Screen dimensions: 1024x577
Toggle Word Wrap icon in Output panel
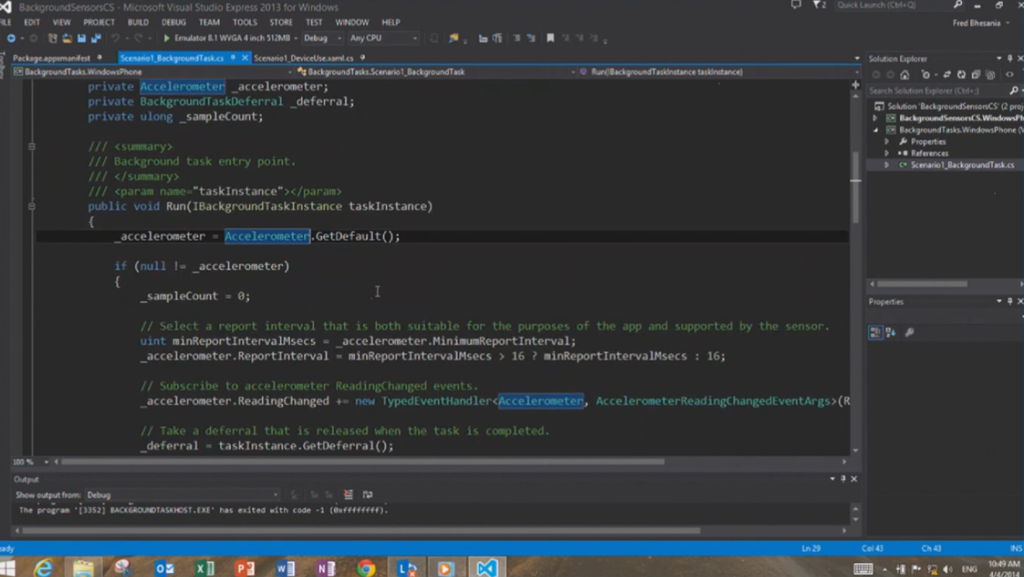[x=368, y=495]
